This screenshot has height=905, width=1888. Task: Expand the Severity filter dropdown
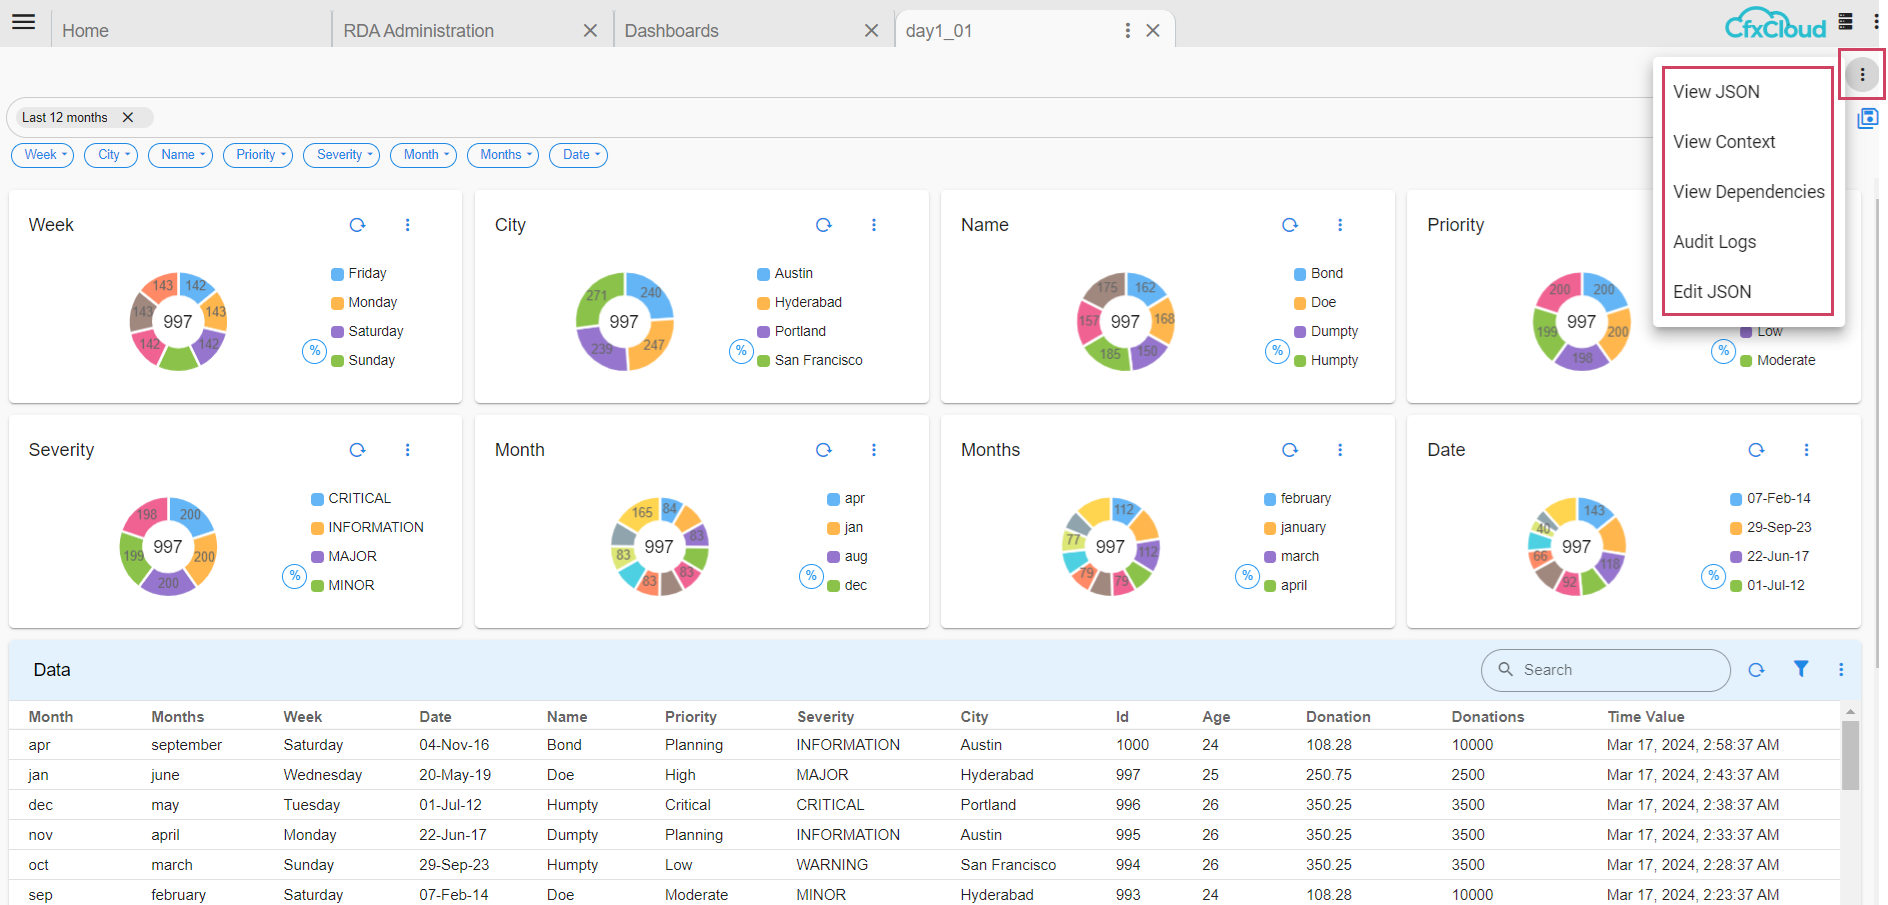[340, 155]
